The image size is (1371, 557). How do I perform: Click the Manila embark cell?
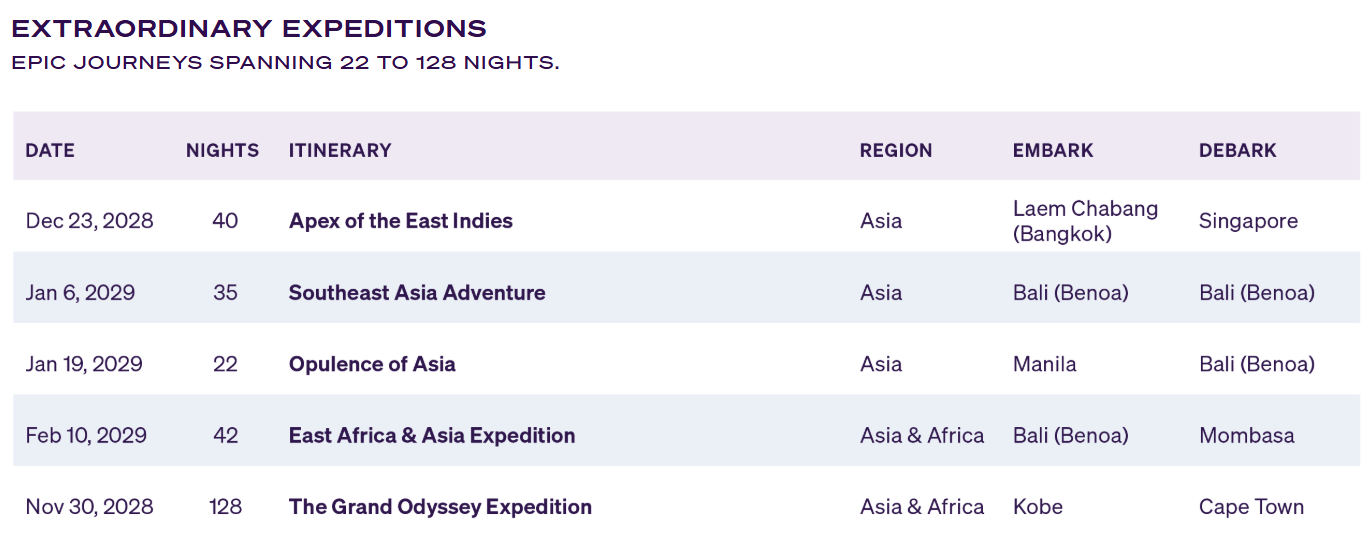click(1045, 364)
